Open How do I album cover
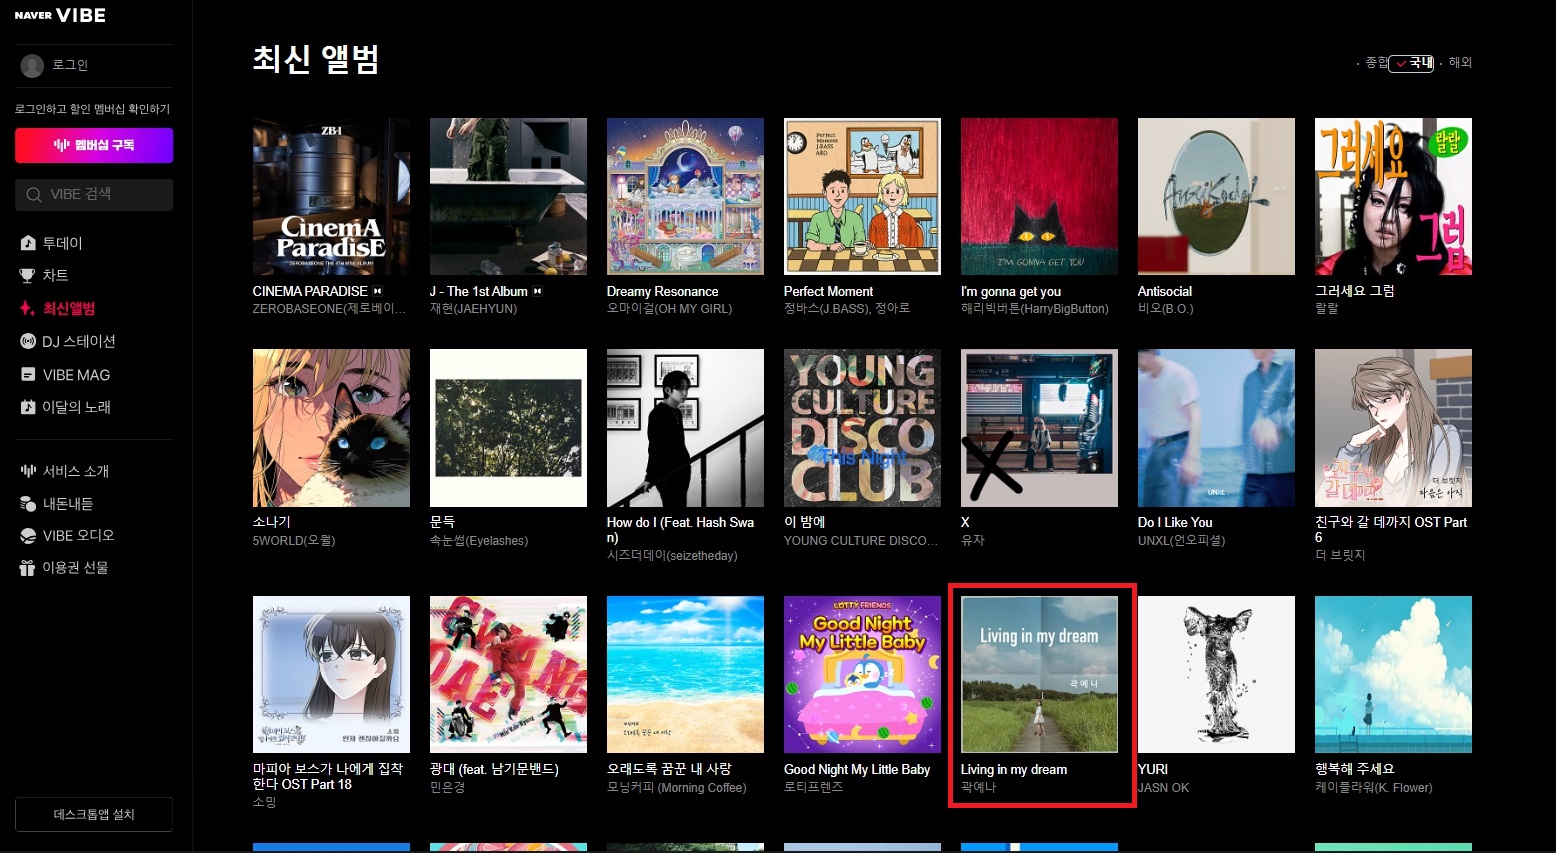 (x=685, y=427)
